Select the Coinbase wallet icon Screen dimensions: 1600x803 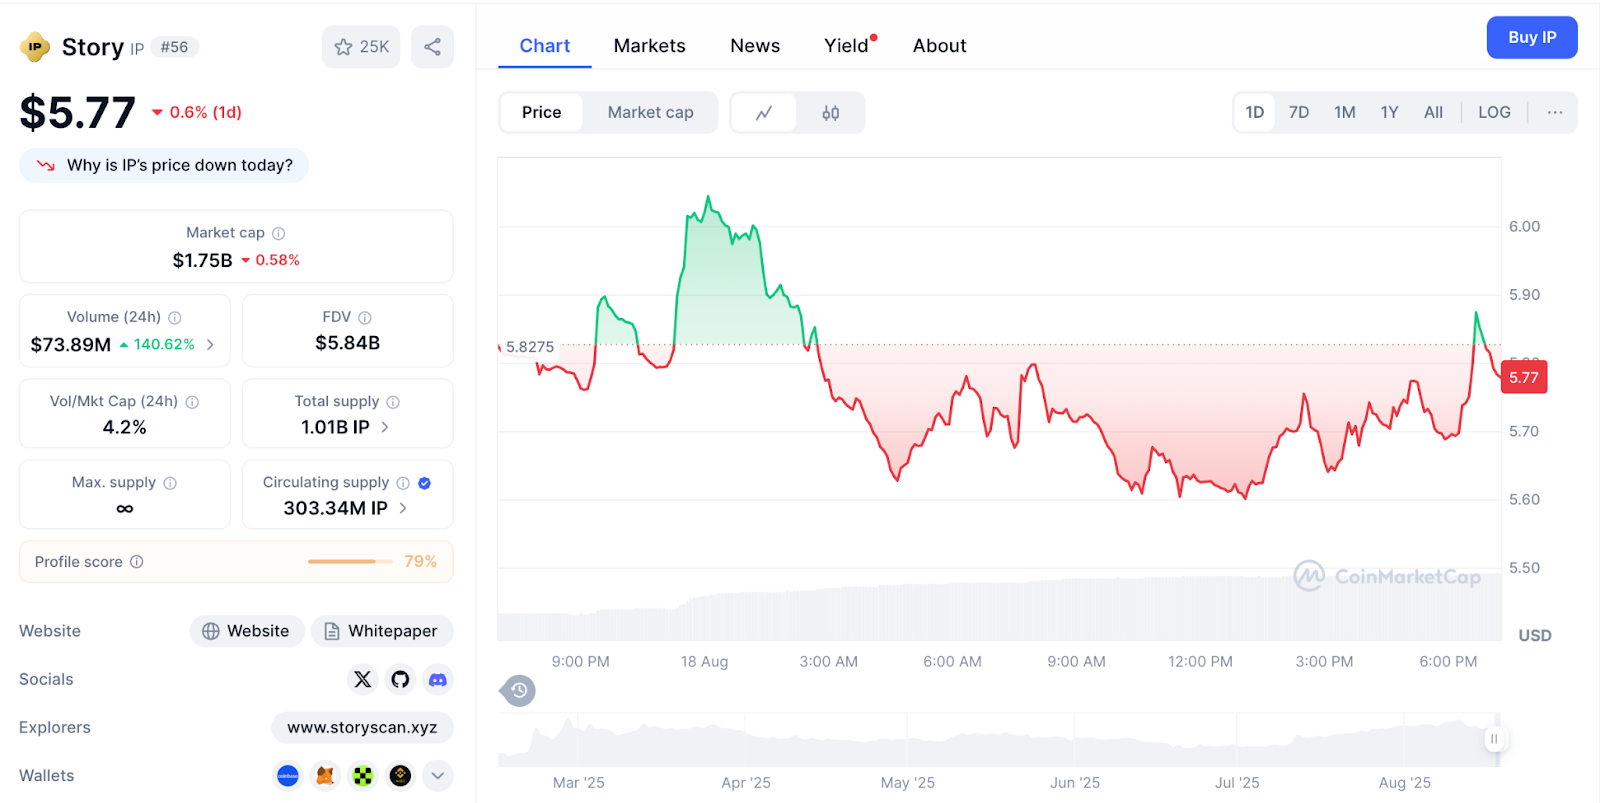(288, 776)
